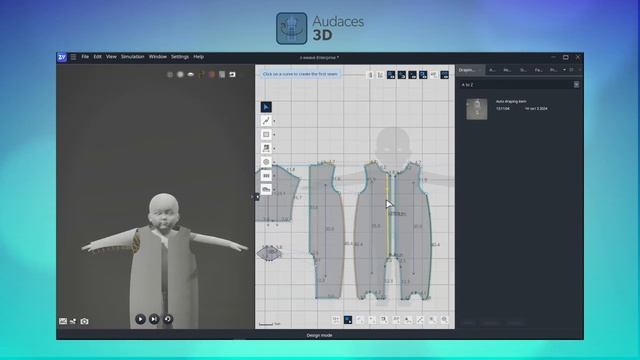Screen dimensions: 640x360
Task: Select the avatar/stamp tool in 2D toolbar
Action: pos(266,148)
